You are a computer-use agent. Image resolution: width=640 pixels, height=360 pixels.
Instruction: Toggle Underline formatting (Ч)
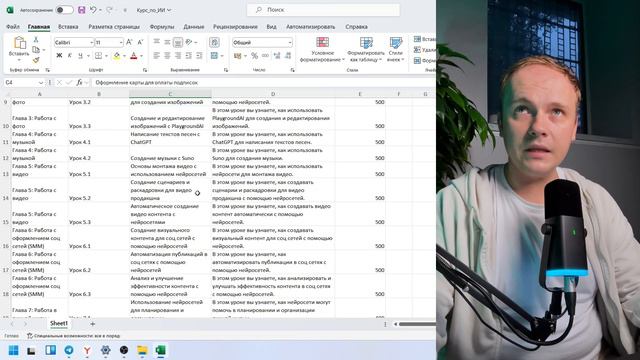pyautogui.click(x=80, y=56)
